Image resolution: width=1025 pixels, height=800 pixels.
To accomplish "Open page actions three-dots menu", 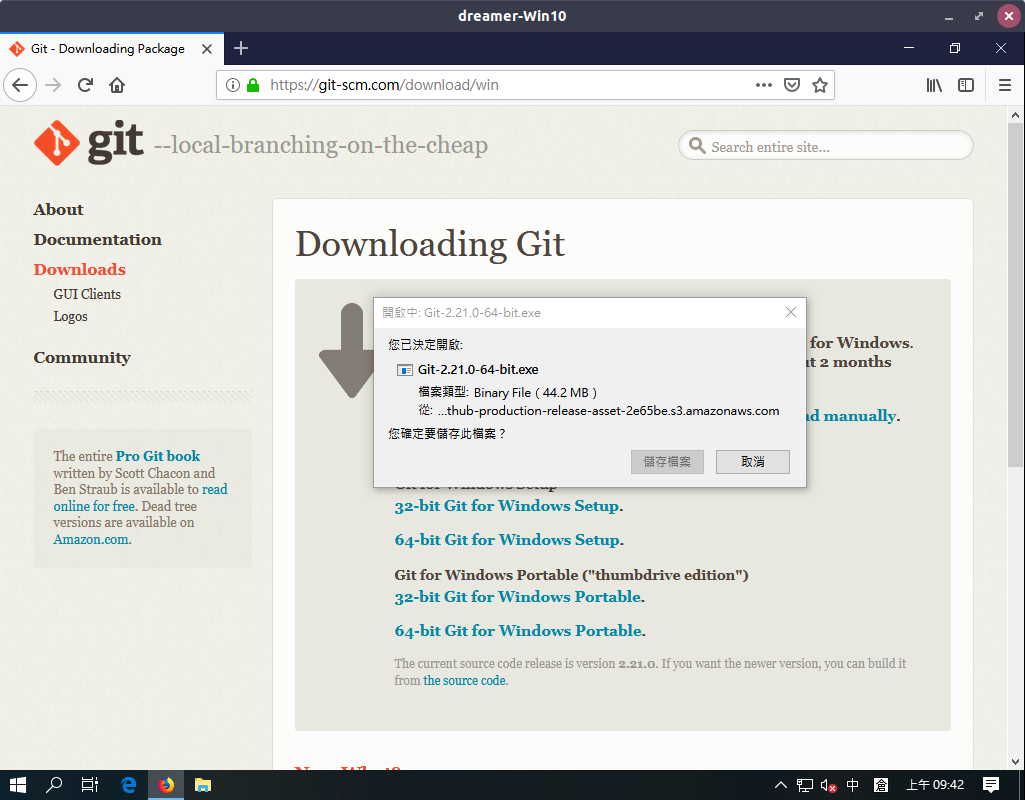I will click(764, 85).
